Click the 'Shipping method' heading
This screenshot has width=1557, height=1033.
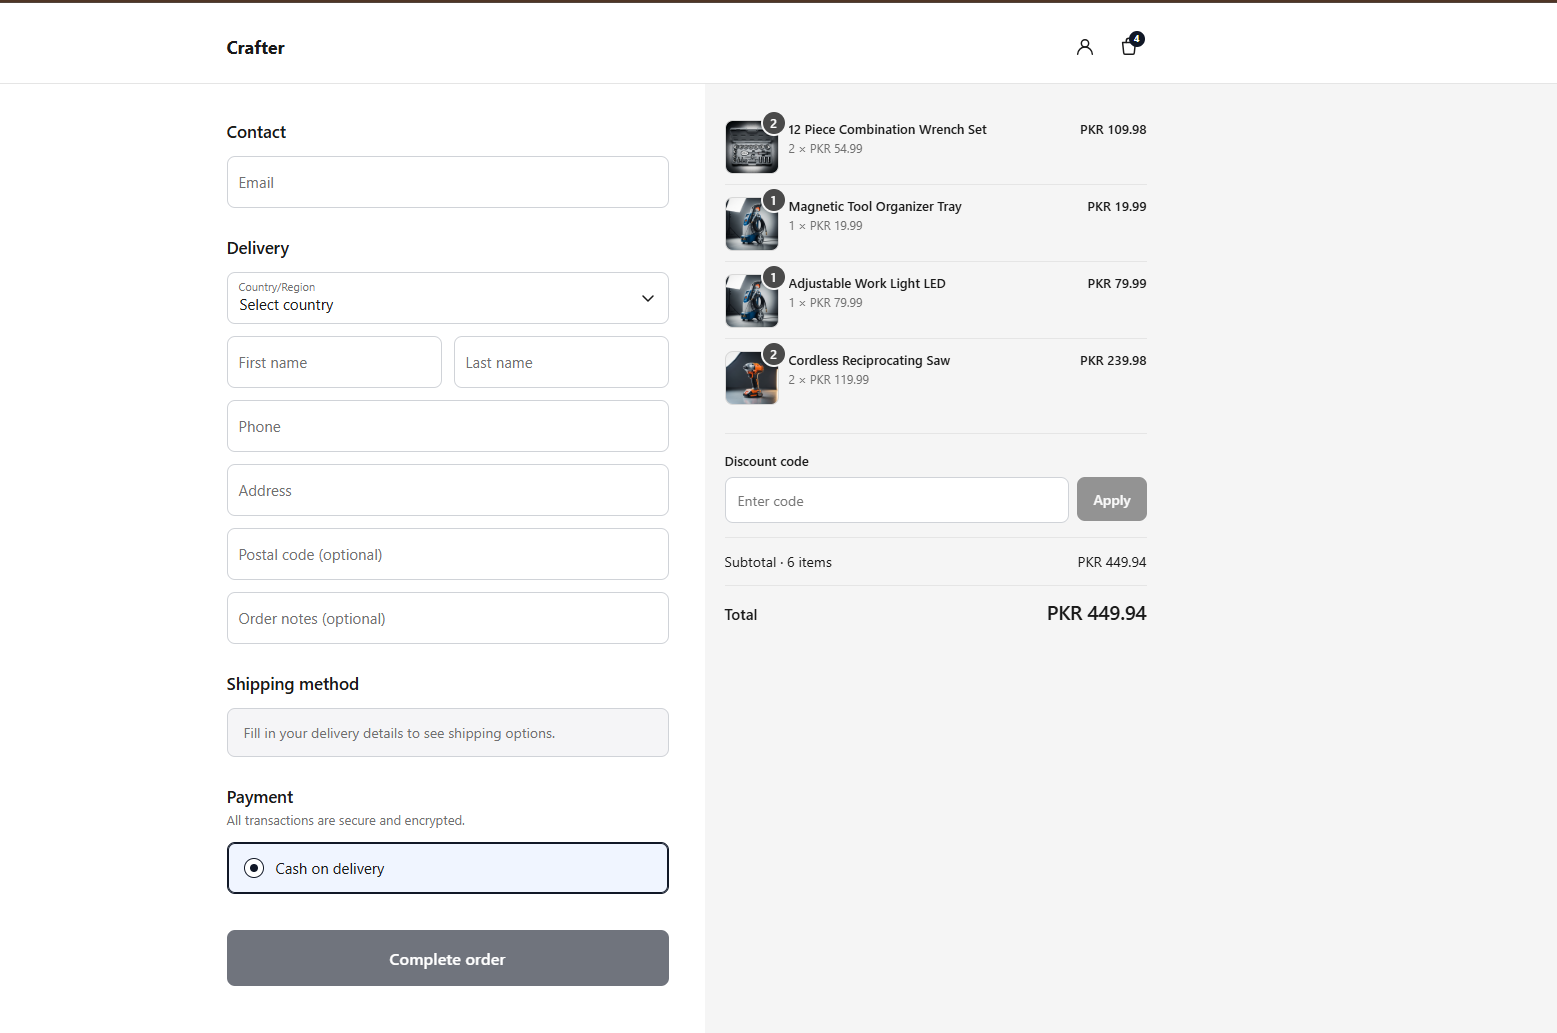tap(292, 684)
